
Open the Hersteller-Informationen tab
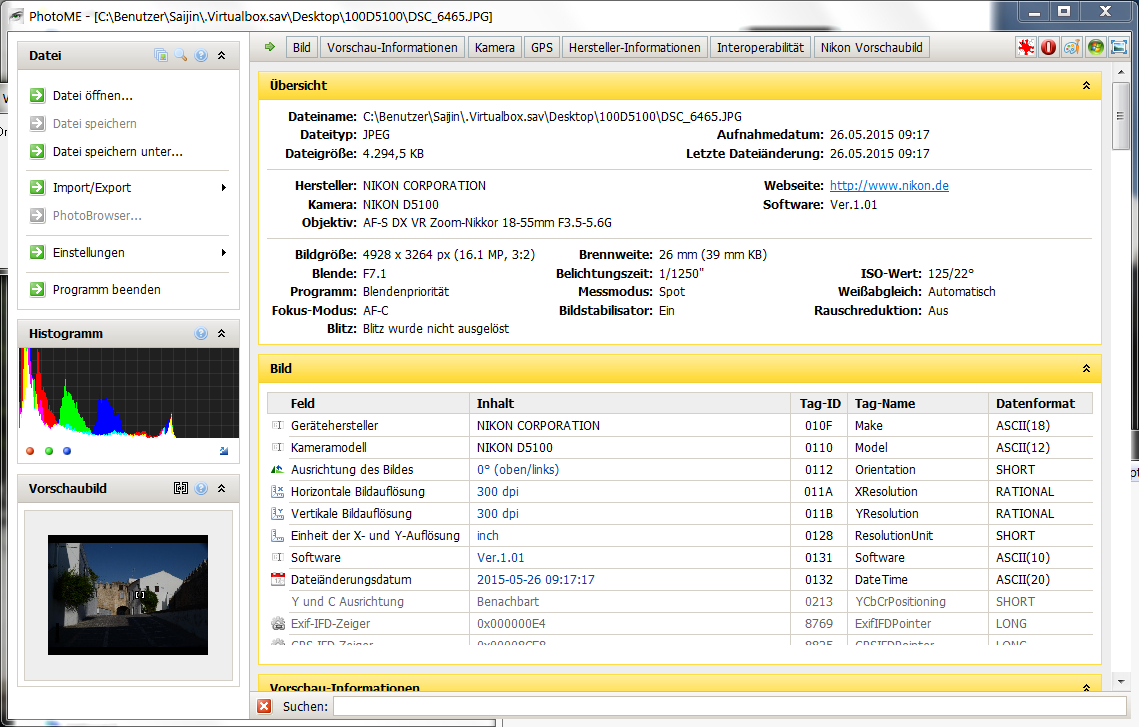(635, 47)
